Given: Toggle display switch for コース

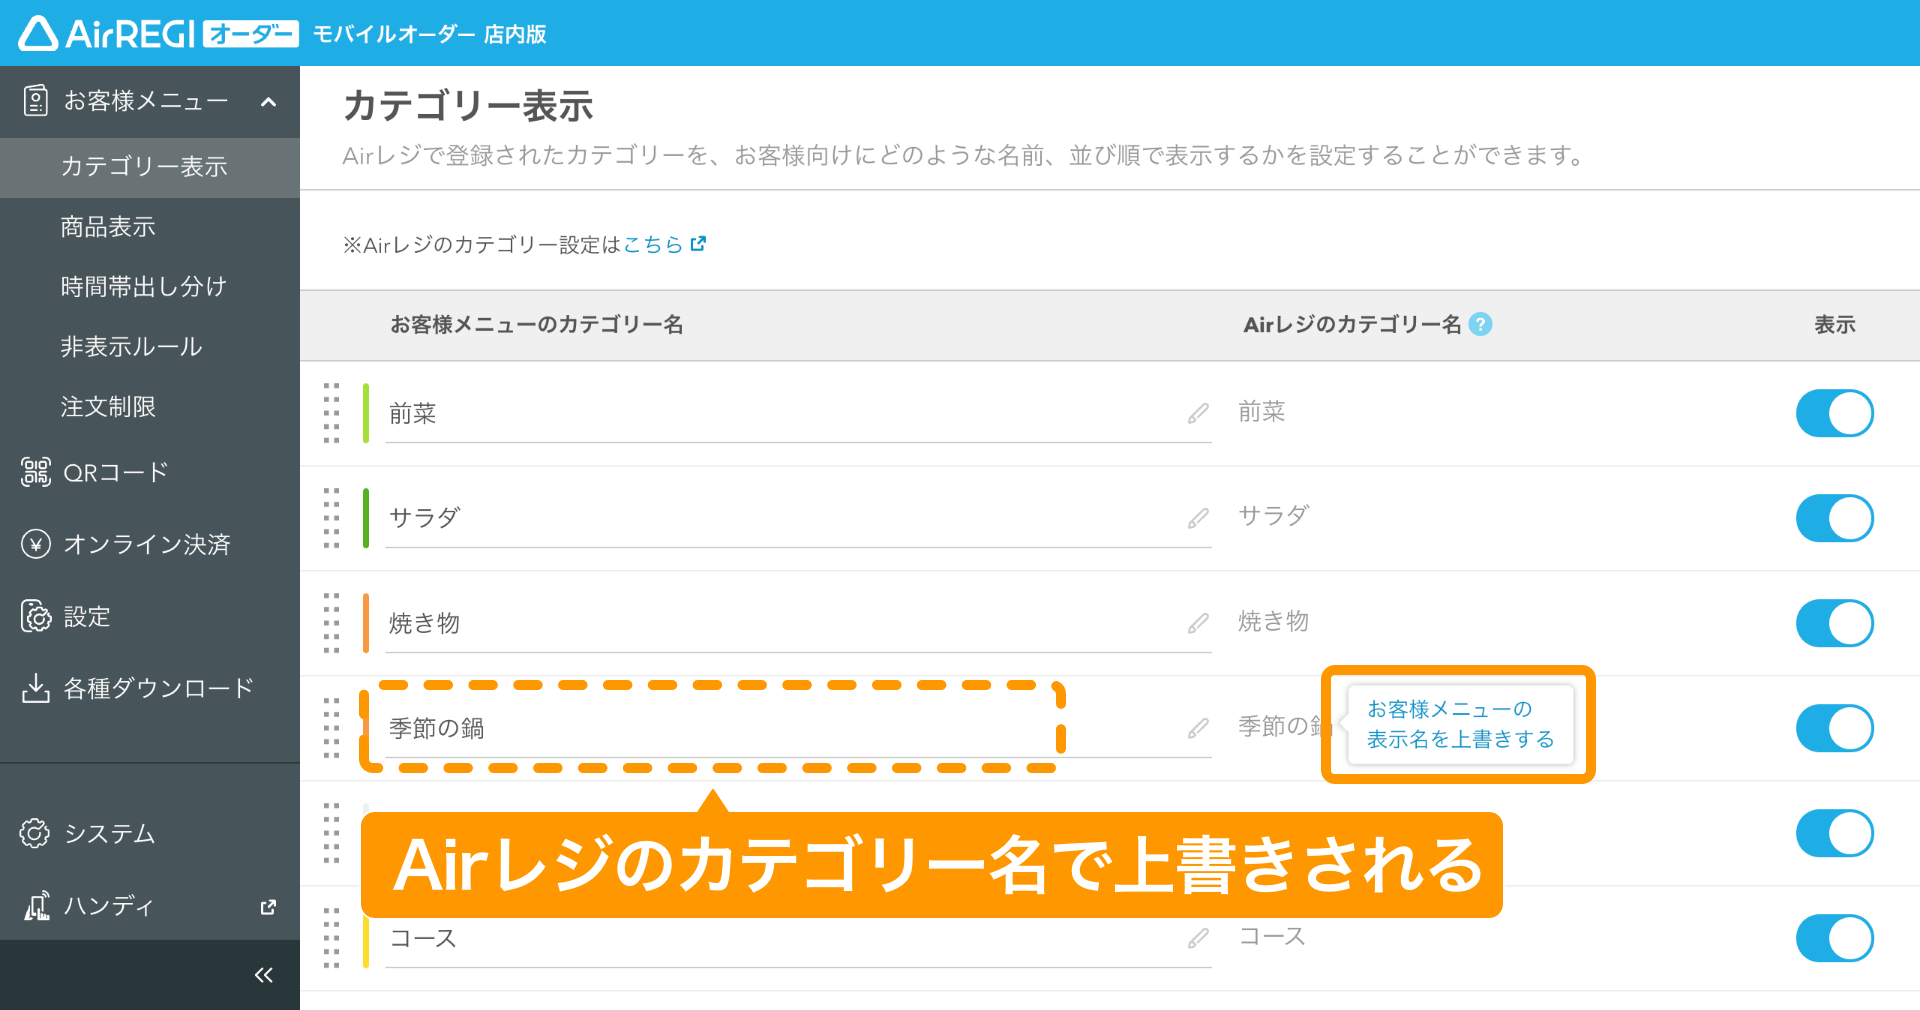Looking at the screenshot, I should point(1835,938).
